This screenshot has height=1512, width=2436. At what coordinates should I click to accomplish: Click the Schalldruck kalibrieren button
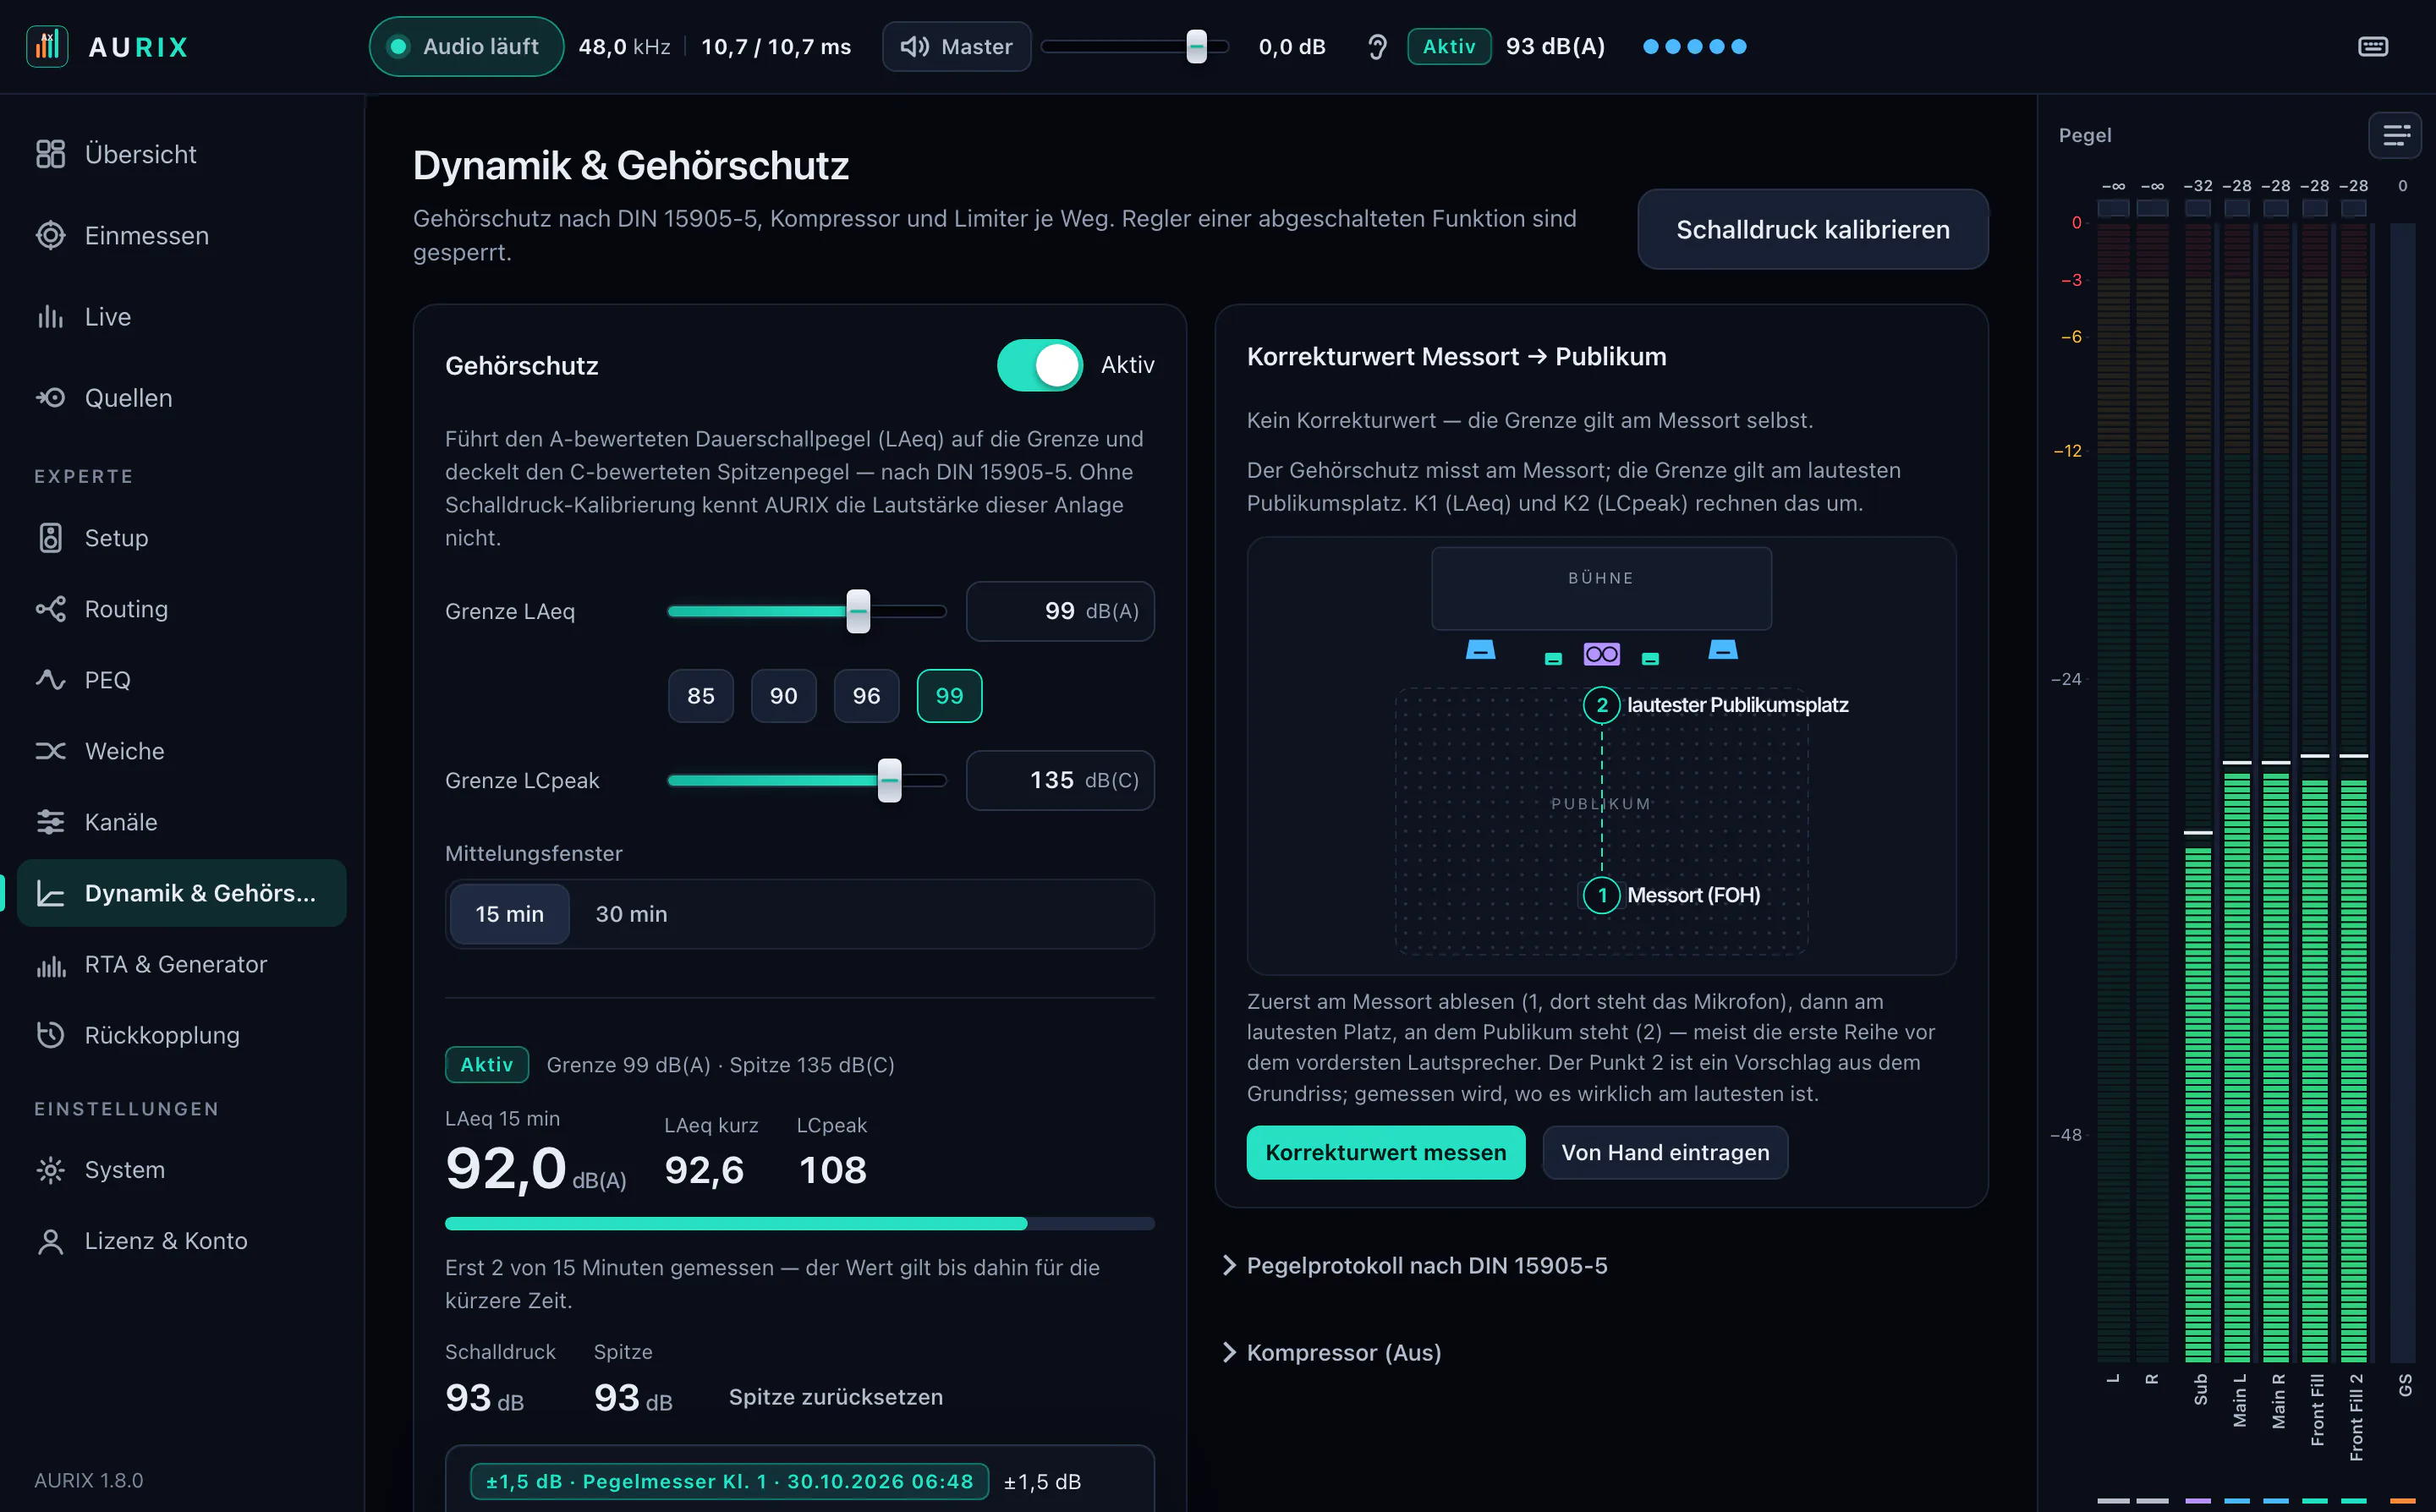[1812, 229]
